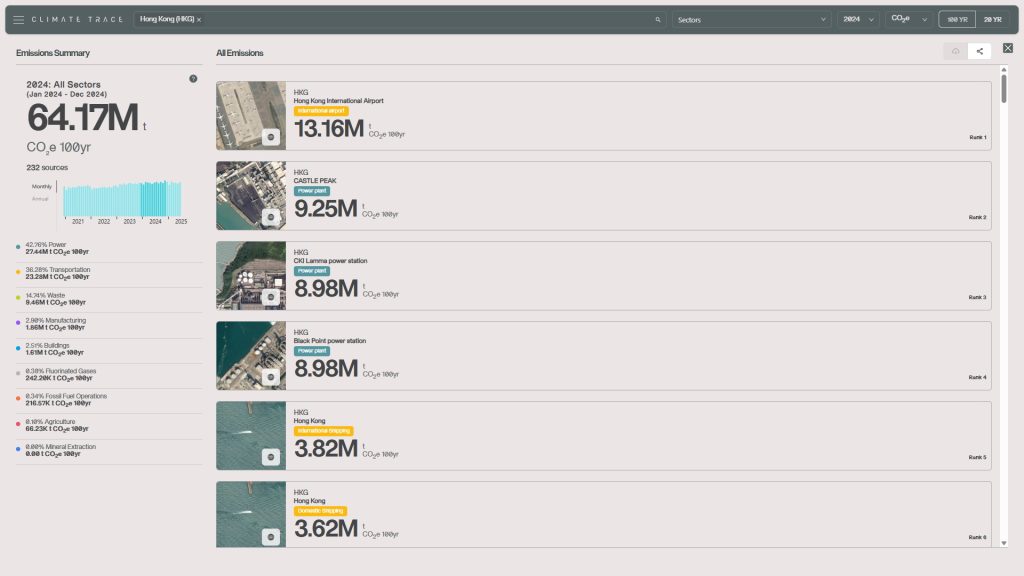This screenshot has width=1024, height=576.
Task: Close the All Emissions panel
Action: (1008, 48)
